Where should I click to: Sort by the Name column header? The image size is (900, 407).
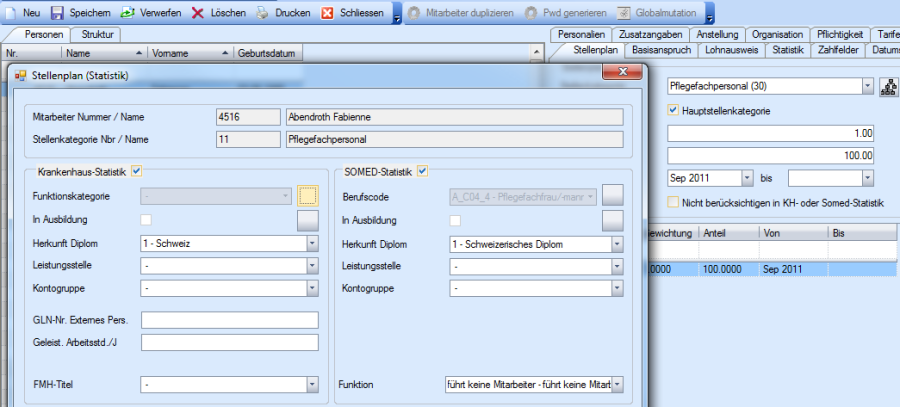coord(104,53)
